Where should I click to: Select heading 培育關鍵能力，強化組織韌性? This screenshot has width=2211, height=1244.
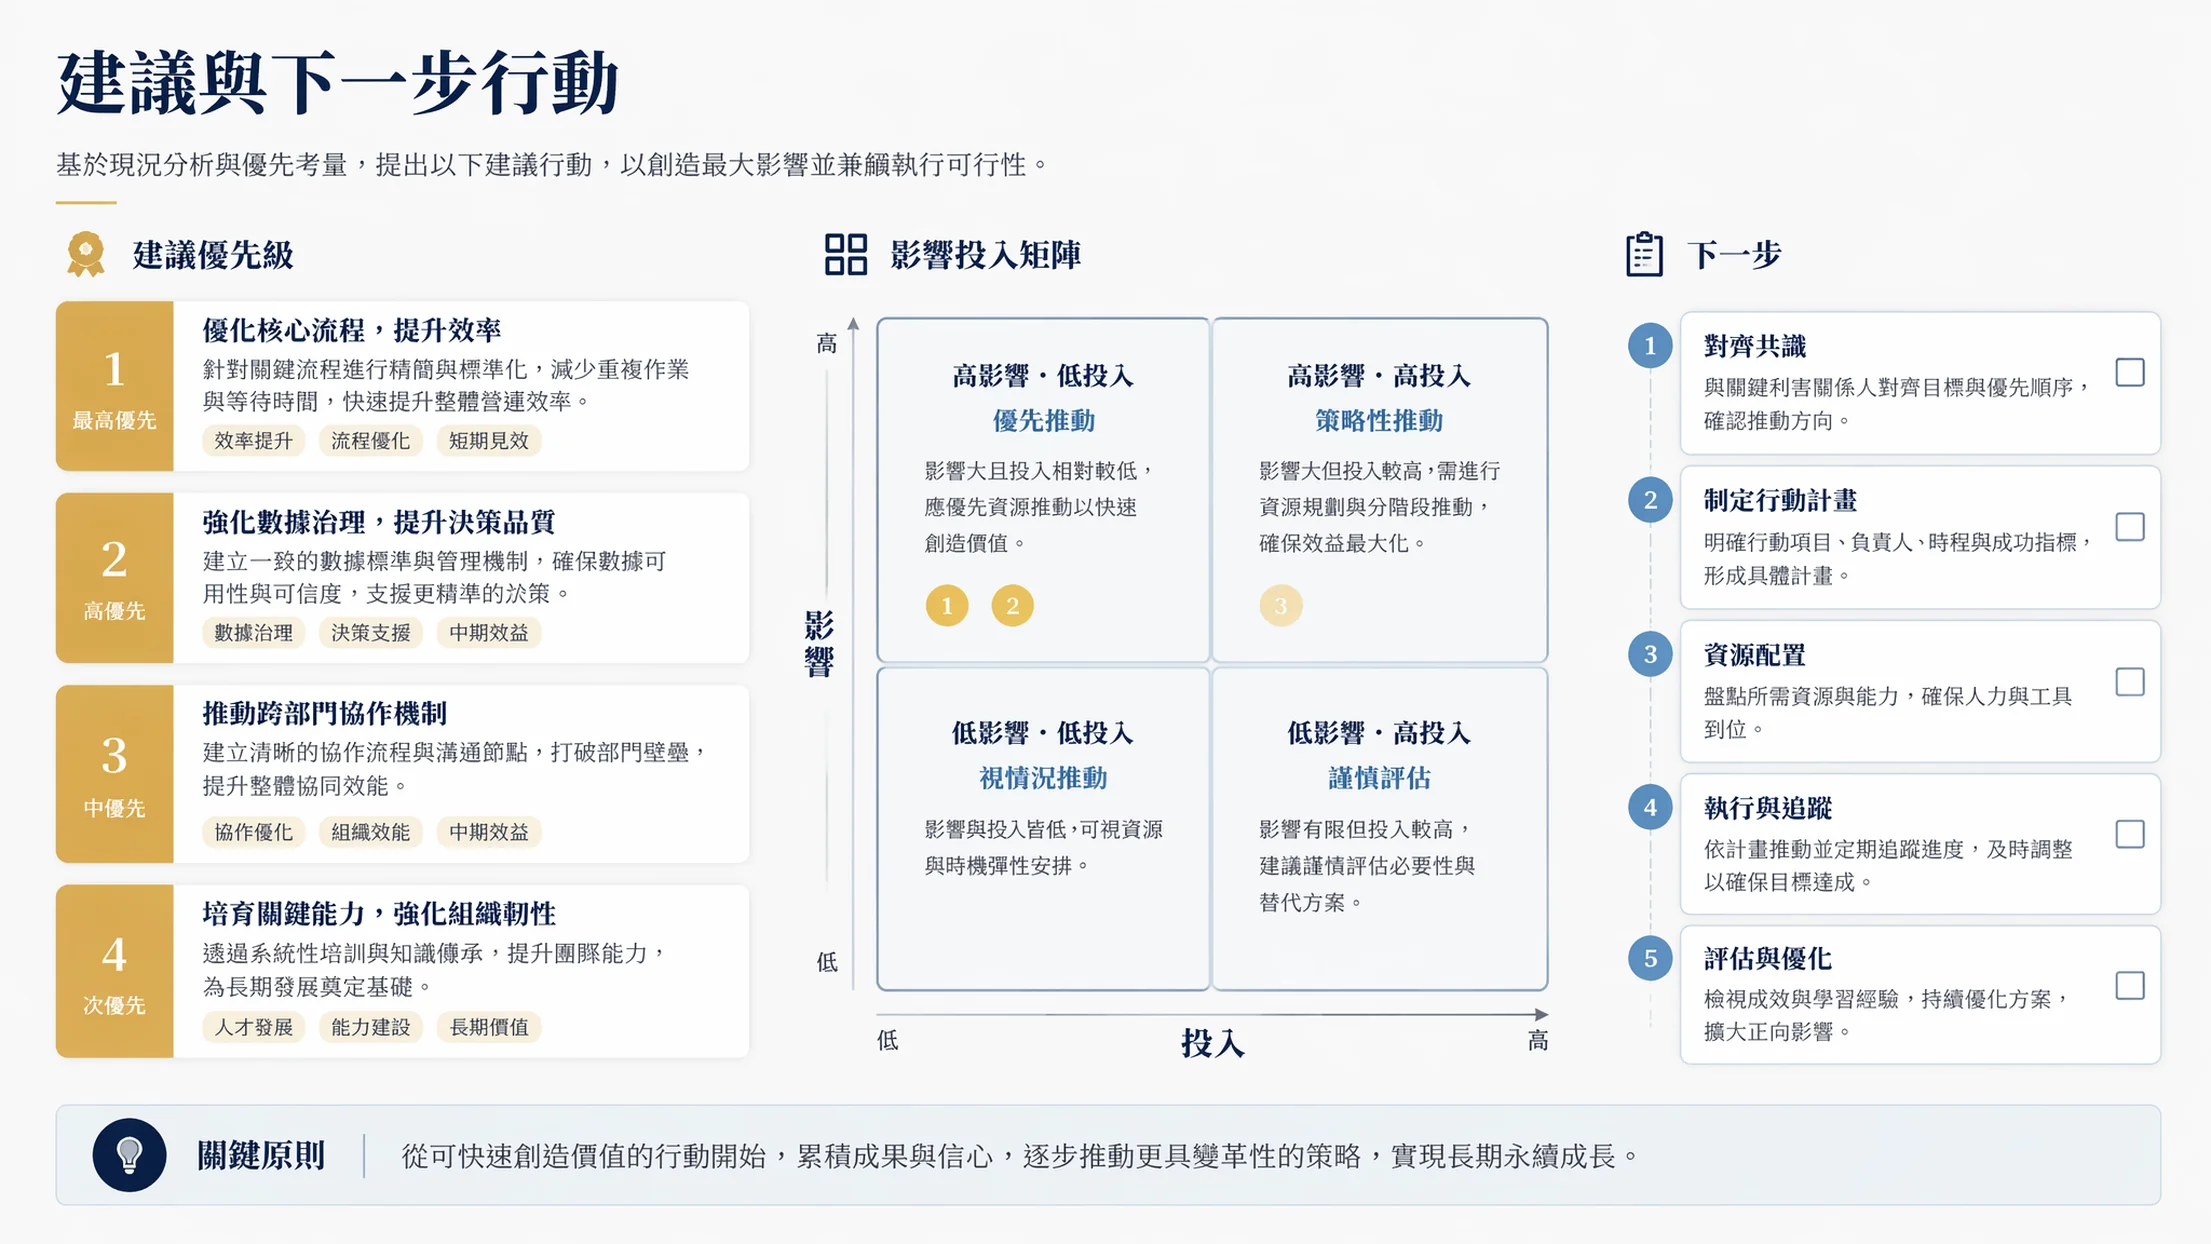(379, 913)
